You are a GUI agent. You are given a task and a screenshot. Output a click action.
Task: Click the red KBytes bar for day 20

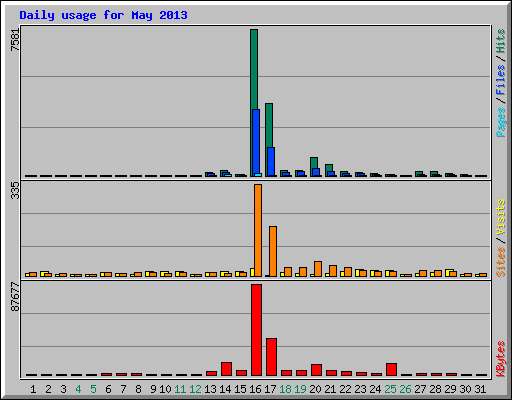point(317,370)
